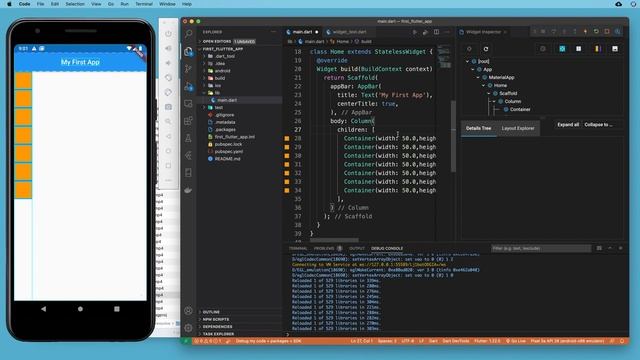Click emulator zoom icon
Image resolution: width=640 pixels, height=360 pixels.
click(168, 122)
